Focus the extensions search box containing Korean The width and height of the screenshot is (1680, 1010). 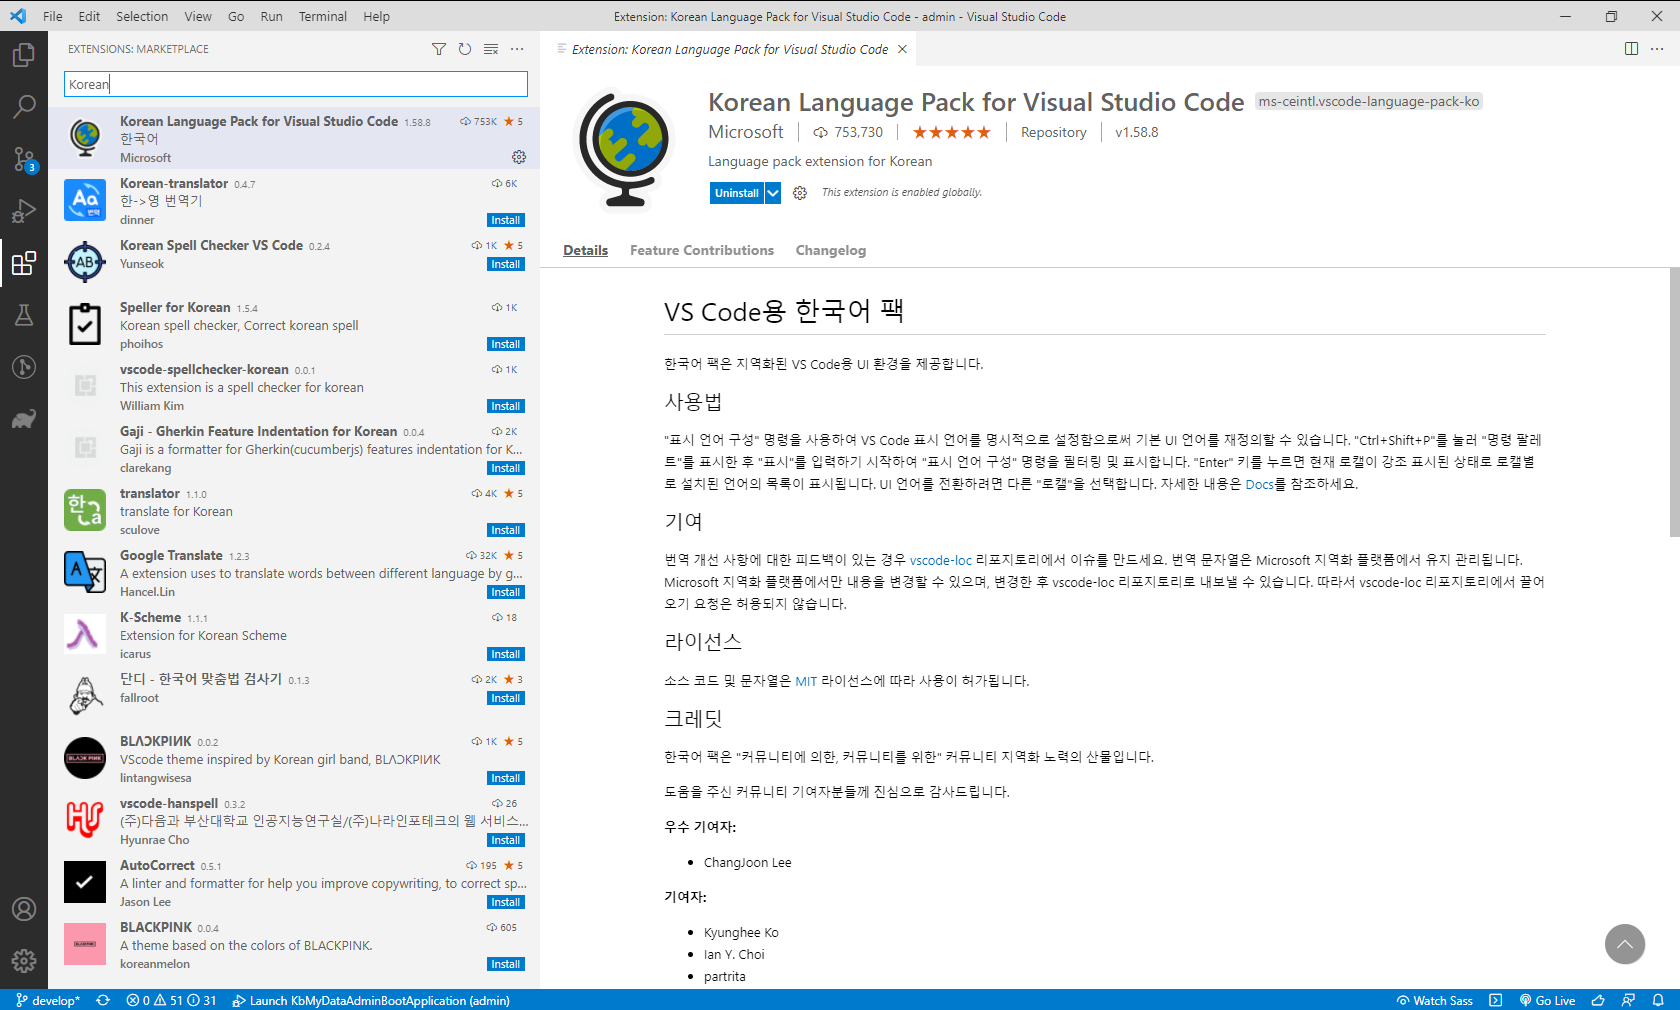tap(296, 84)
